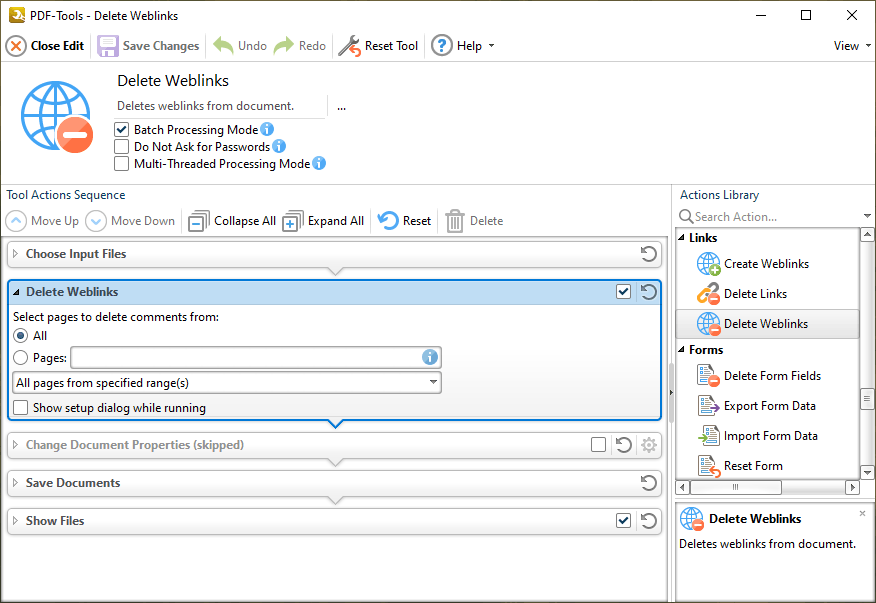876x603 pixels.
Task: Open the Help dropdown menu
Action: (463, 46)
